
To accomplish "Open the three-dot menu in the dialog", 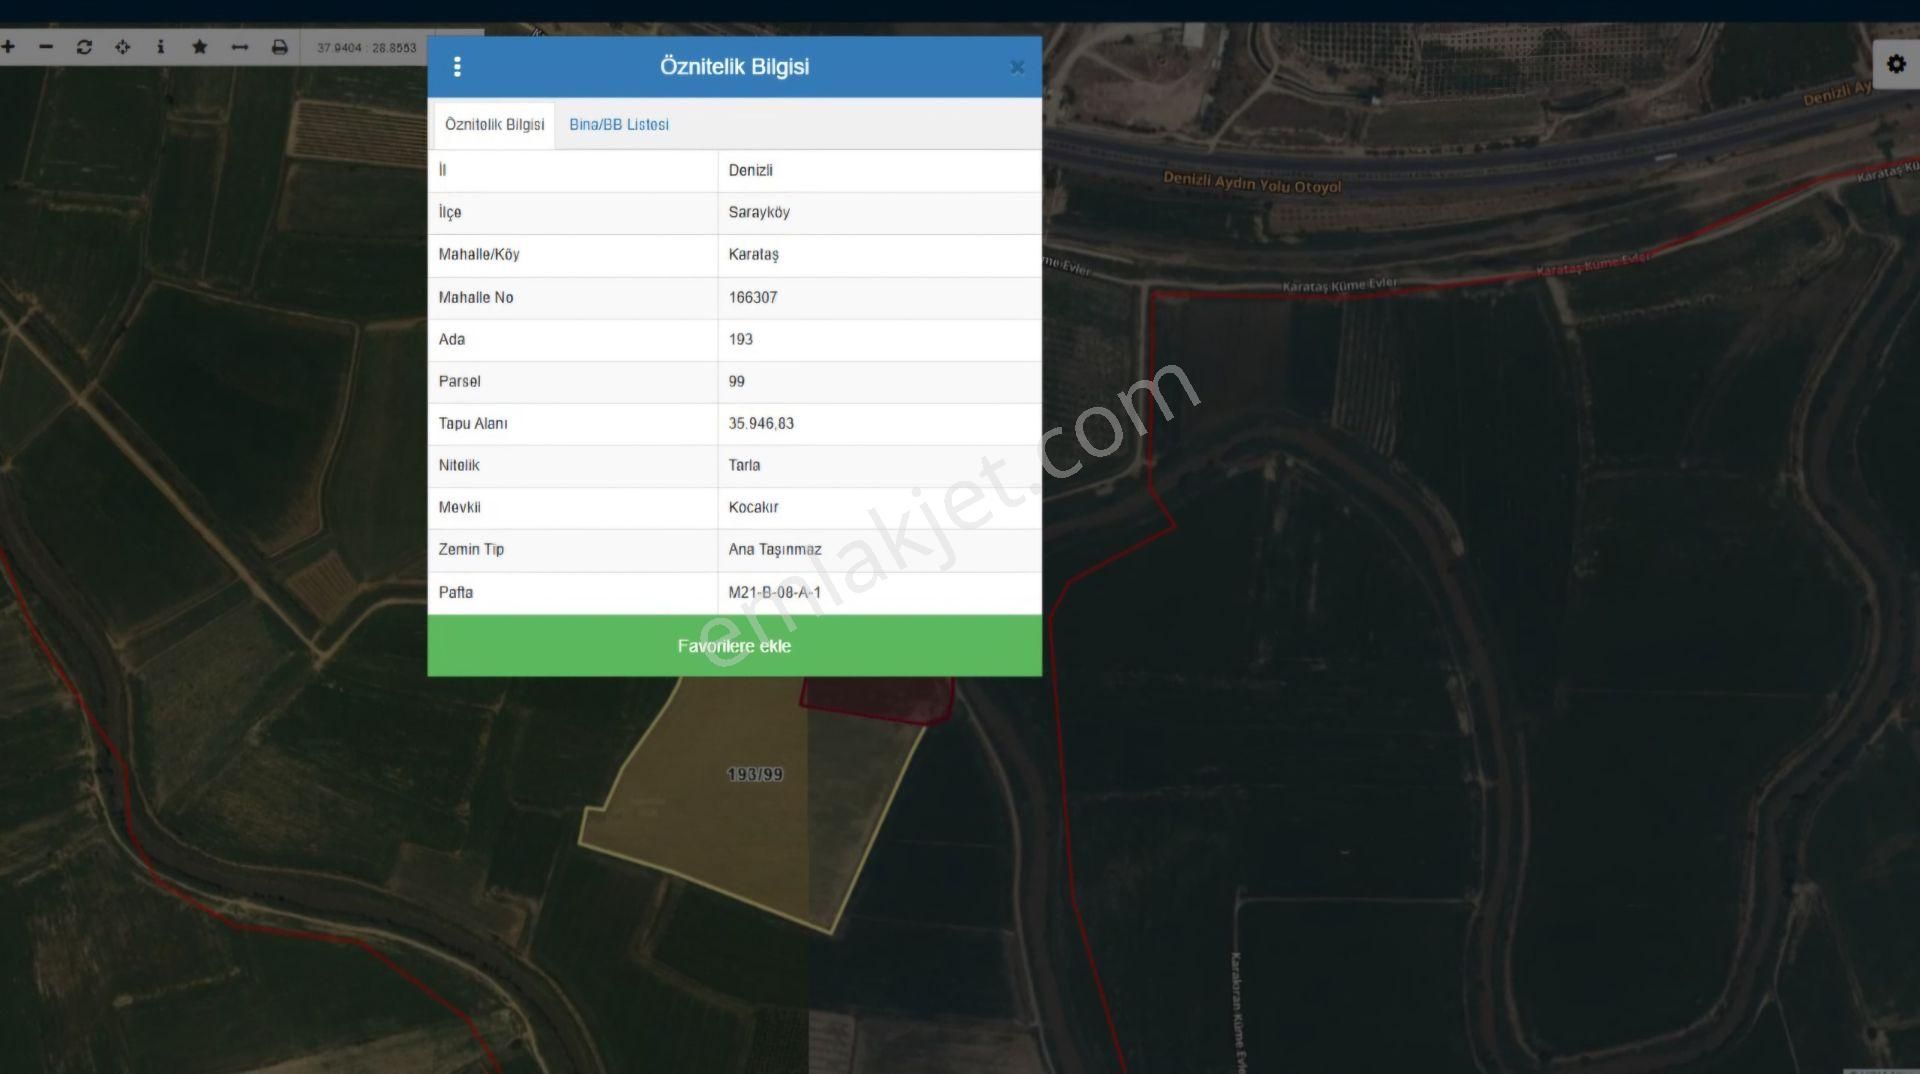I will pyautogui.click(x=457, y=67).
